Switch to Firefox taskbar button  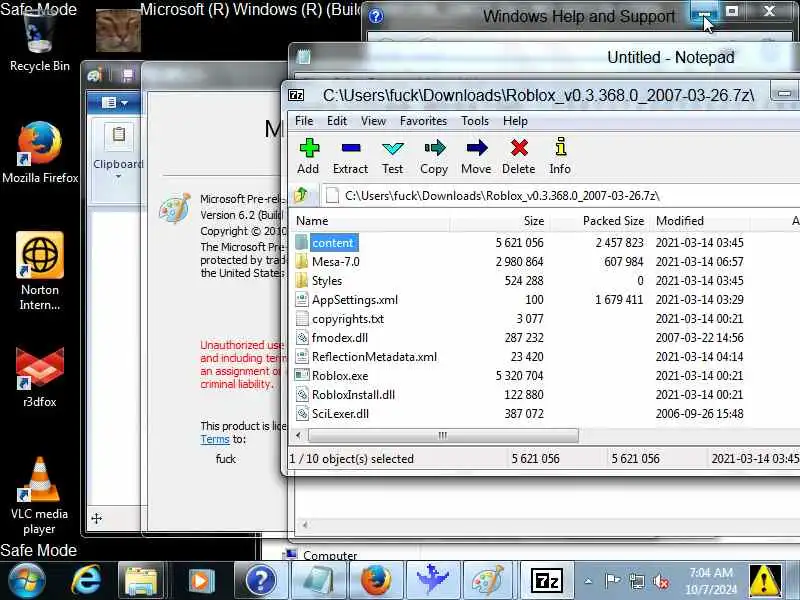click(376, 580)
